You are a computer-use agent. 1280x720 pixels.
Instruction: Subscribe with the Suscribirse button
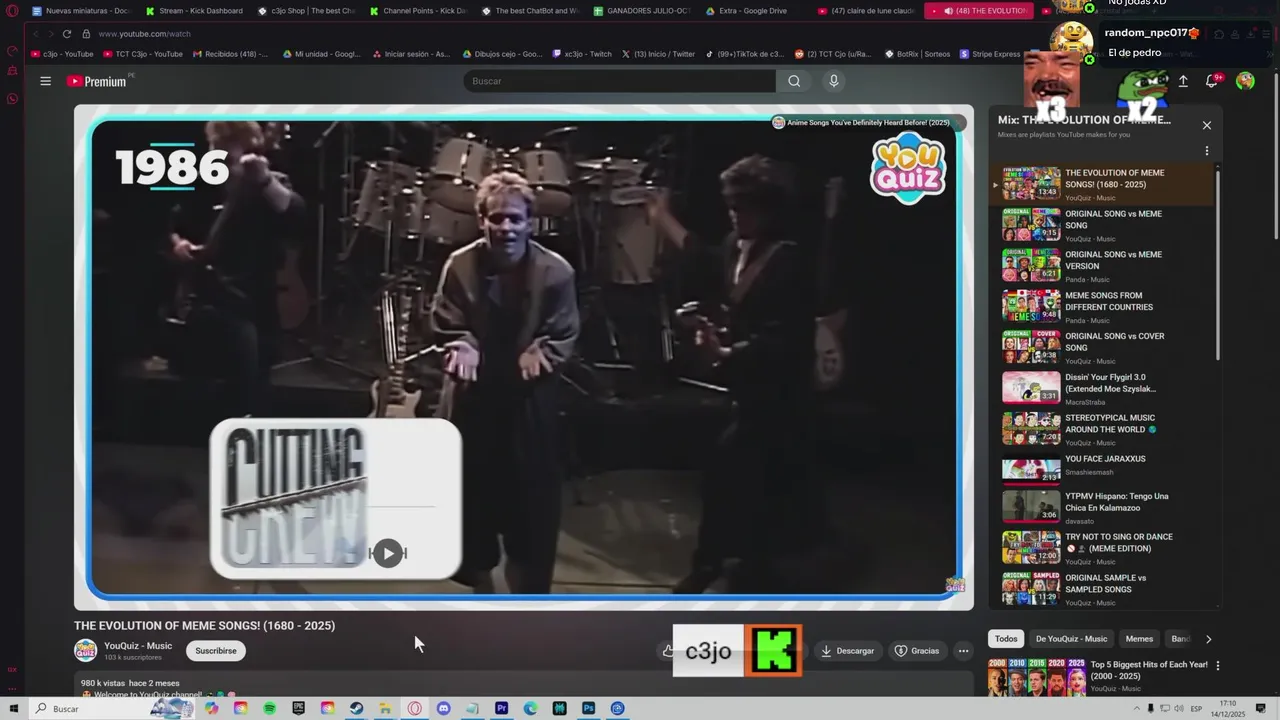click(216, 651)
